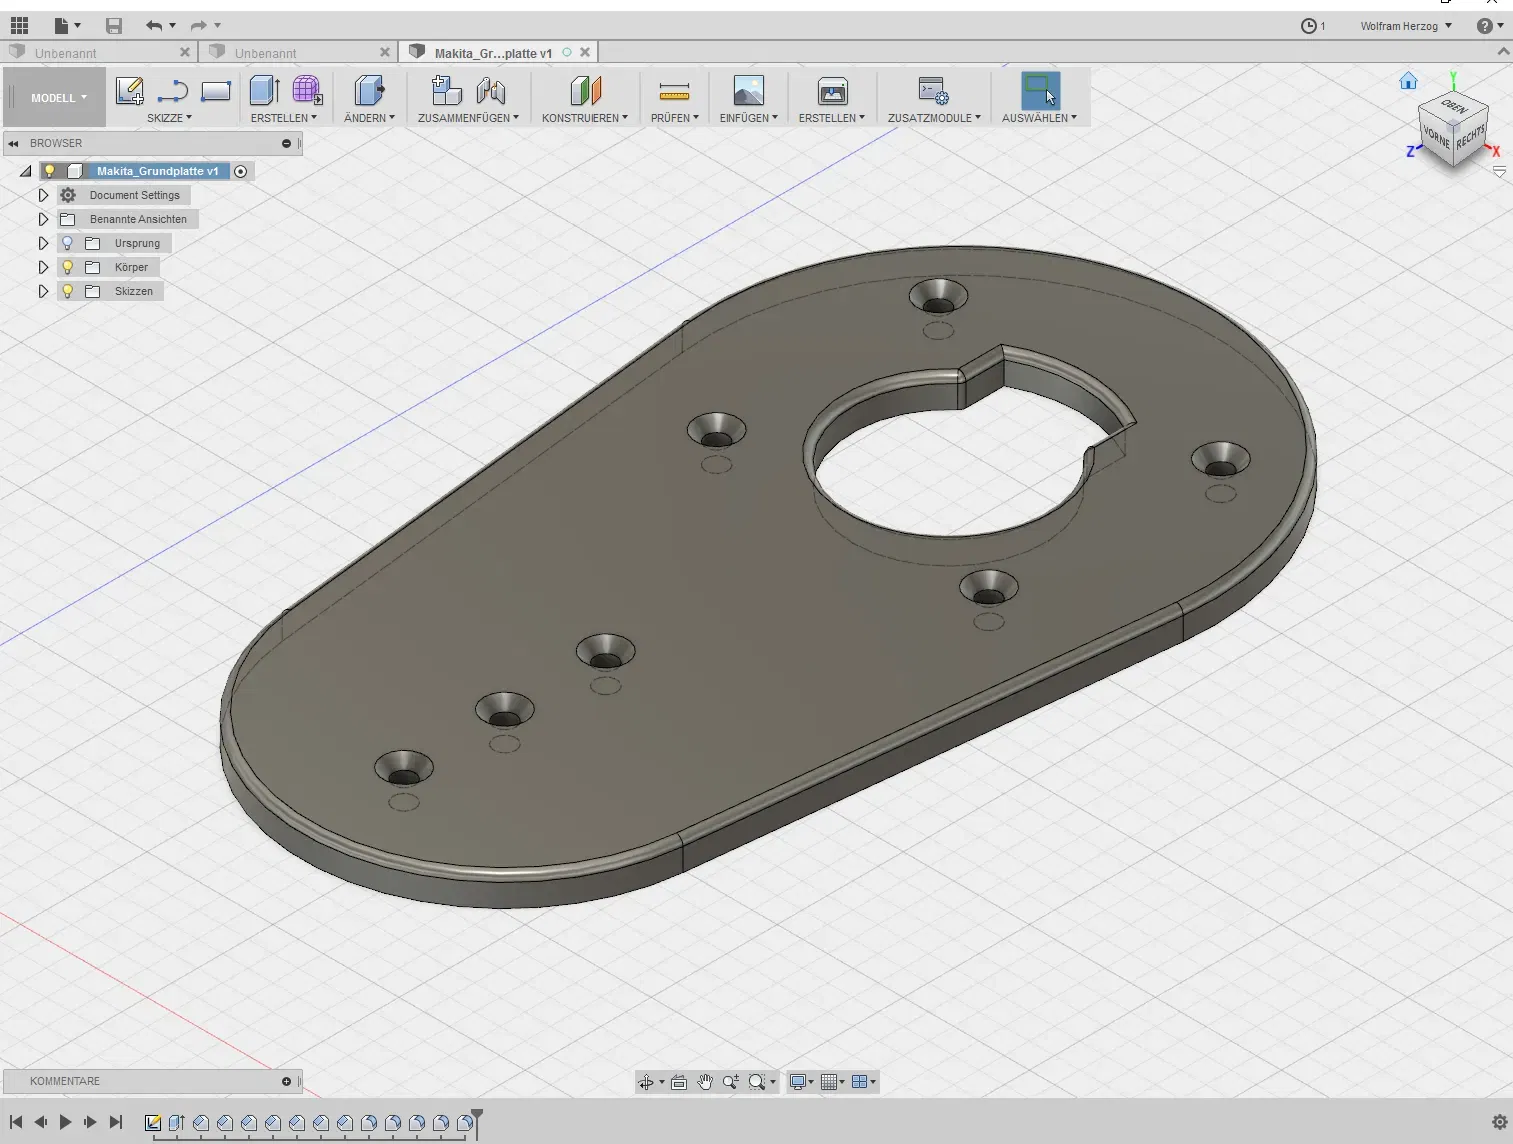Open the MODELL workspace dropdown

click(58, 98)
